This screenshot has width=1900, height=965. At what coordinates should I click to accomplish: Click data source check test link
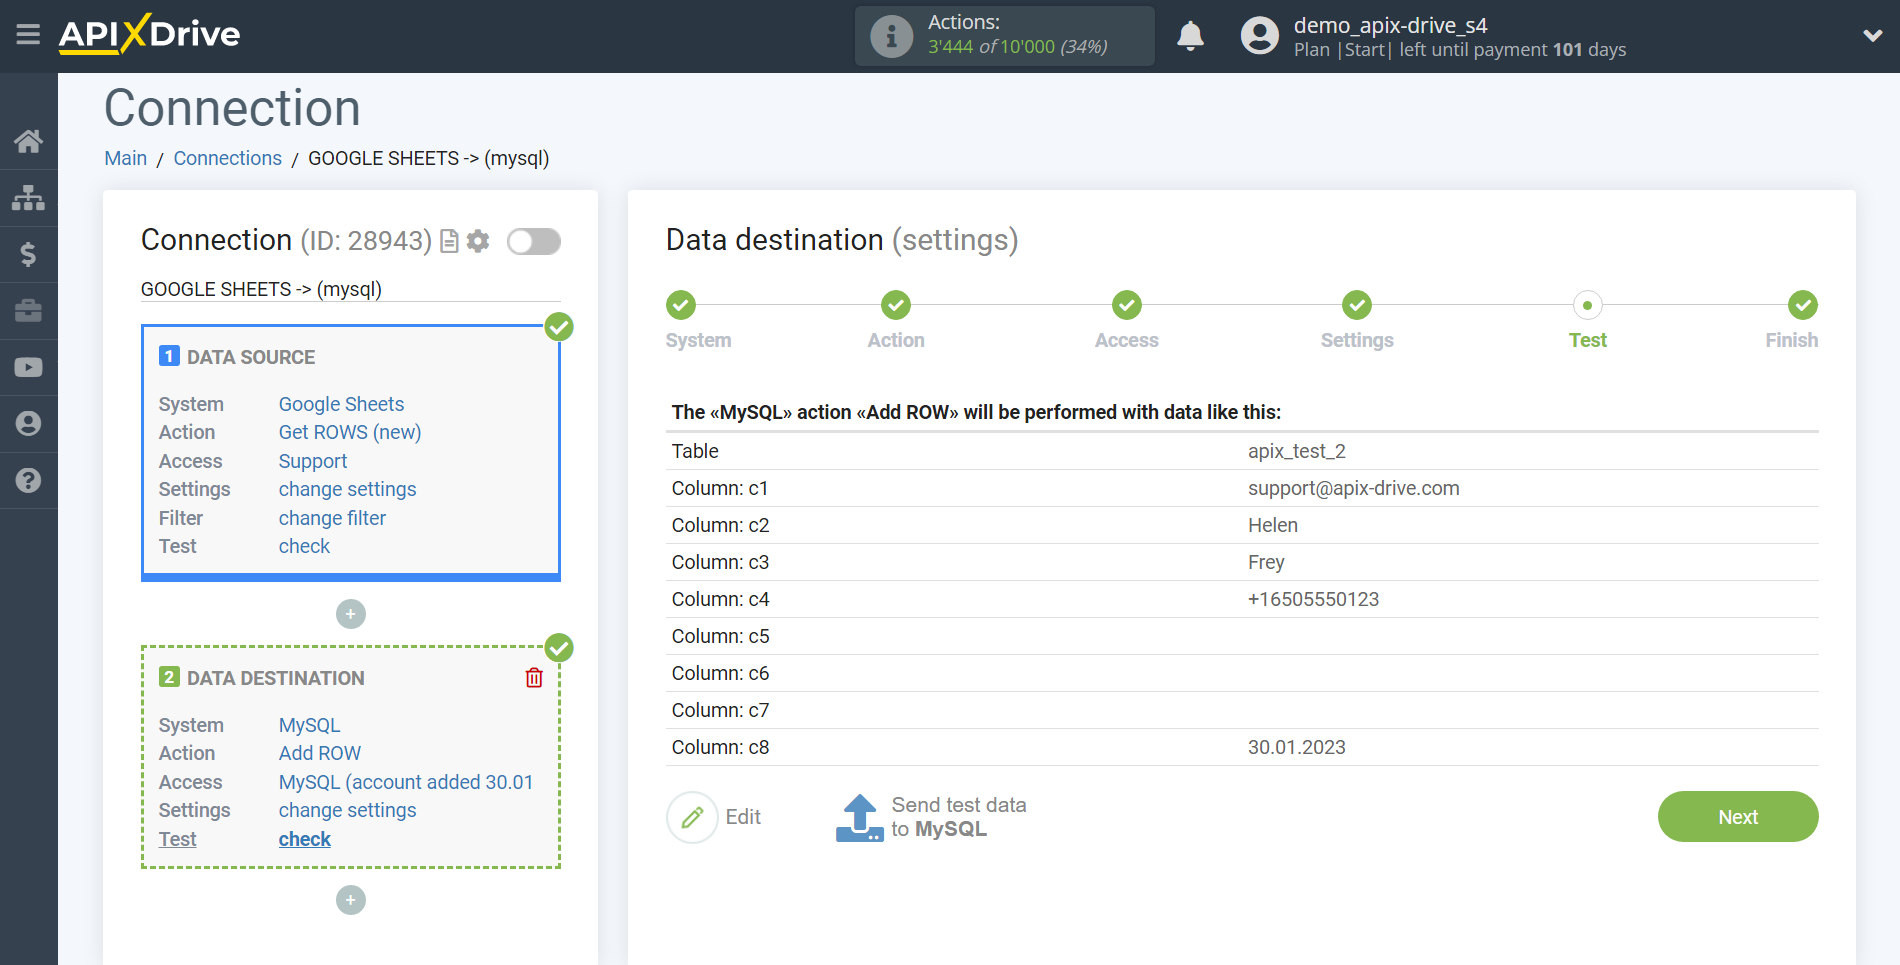[304, 546]
